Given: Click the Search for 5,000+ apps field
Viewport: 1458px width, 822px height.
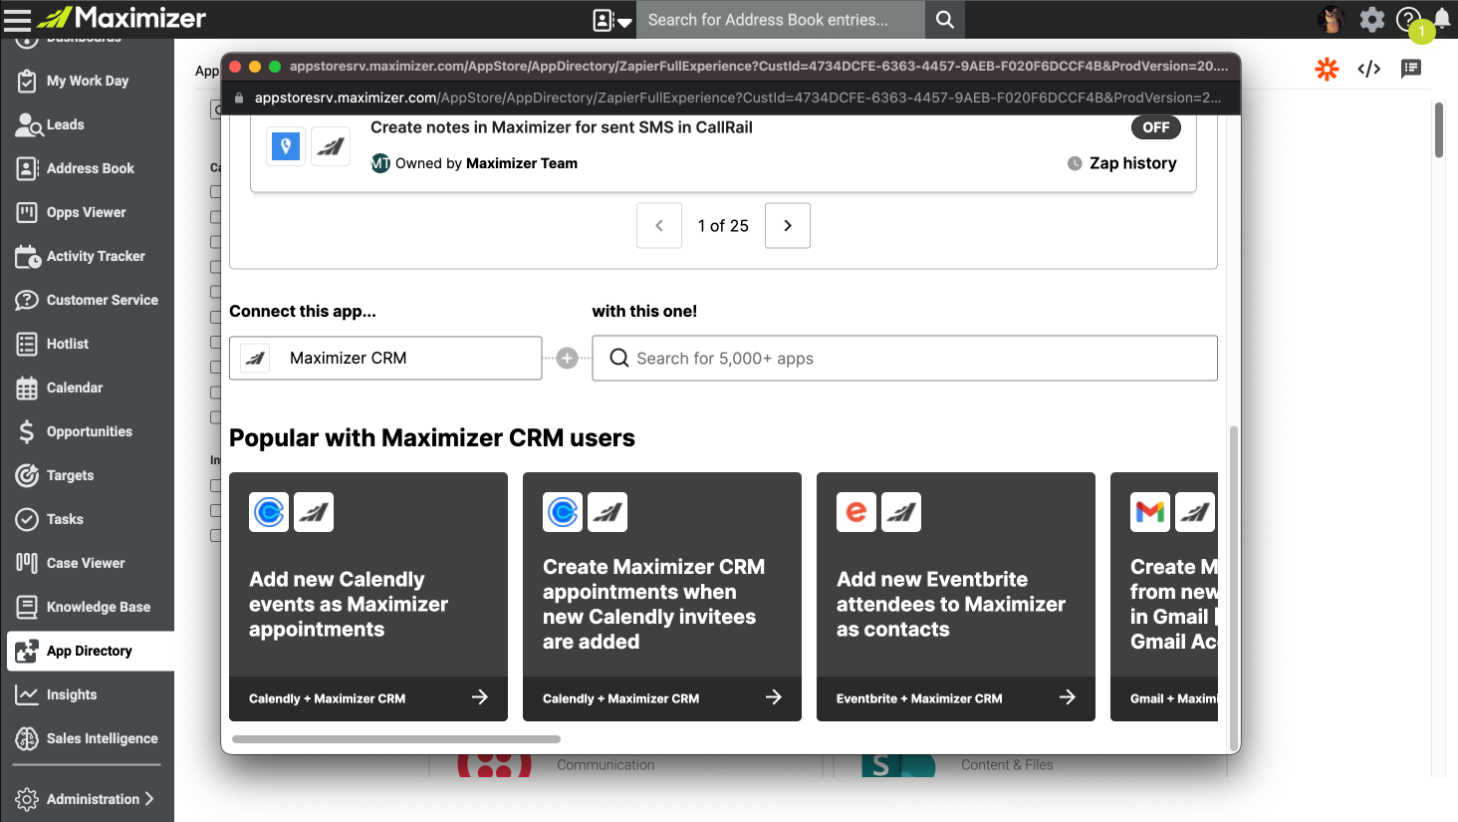Looking at the screenshot, I should tap(904, 357).
